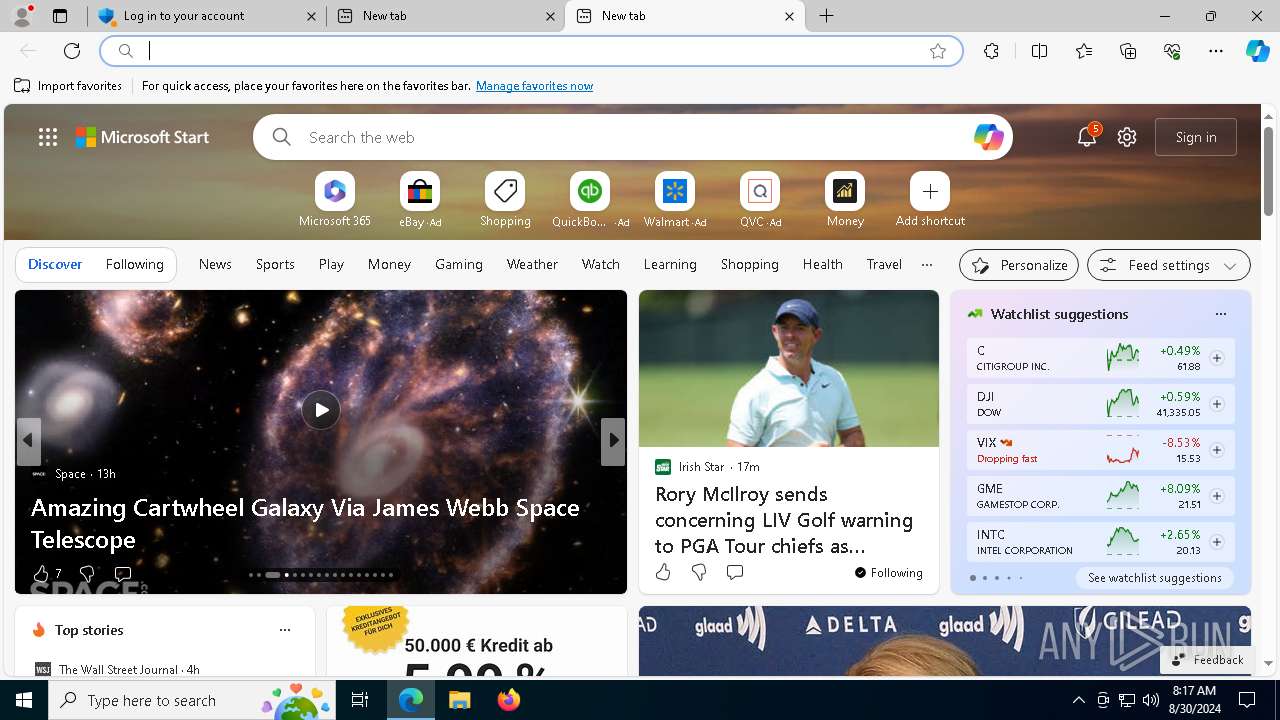The image size is (1280, 720).
Task: Open Firefox from the taskbar
Action: pos(509,700)
